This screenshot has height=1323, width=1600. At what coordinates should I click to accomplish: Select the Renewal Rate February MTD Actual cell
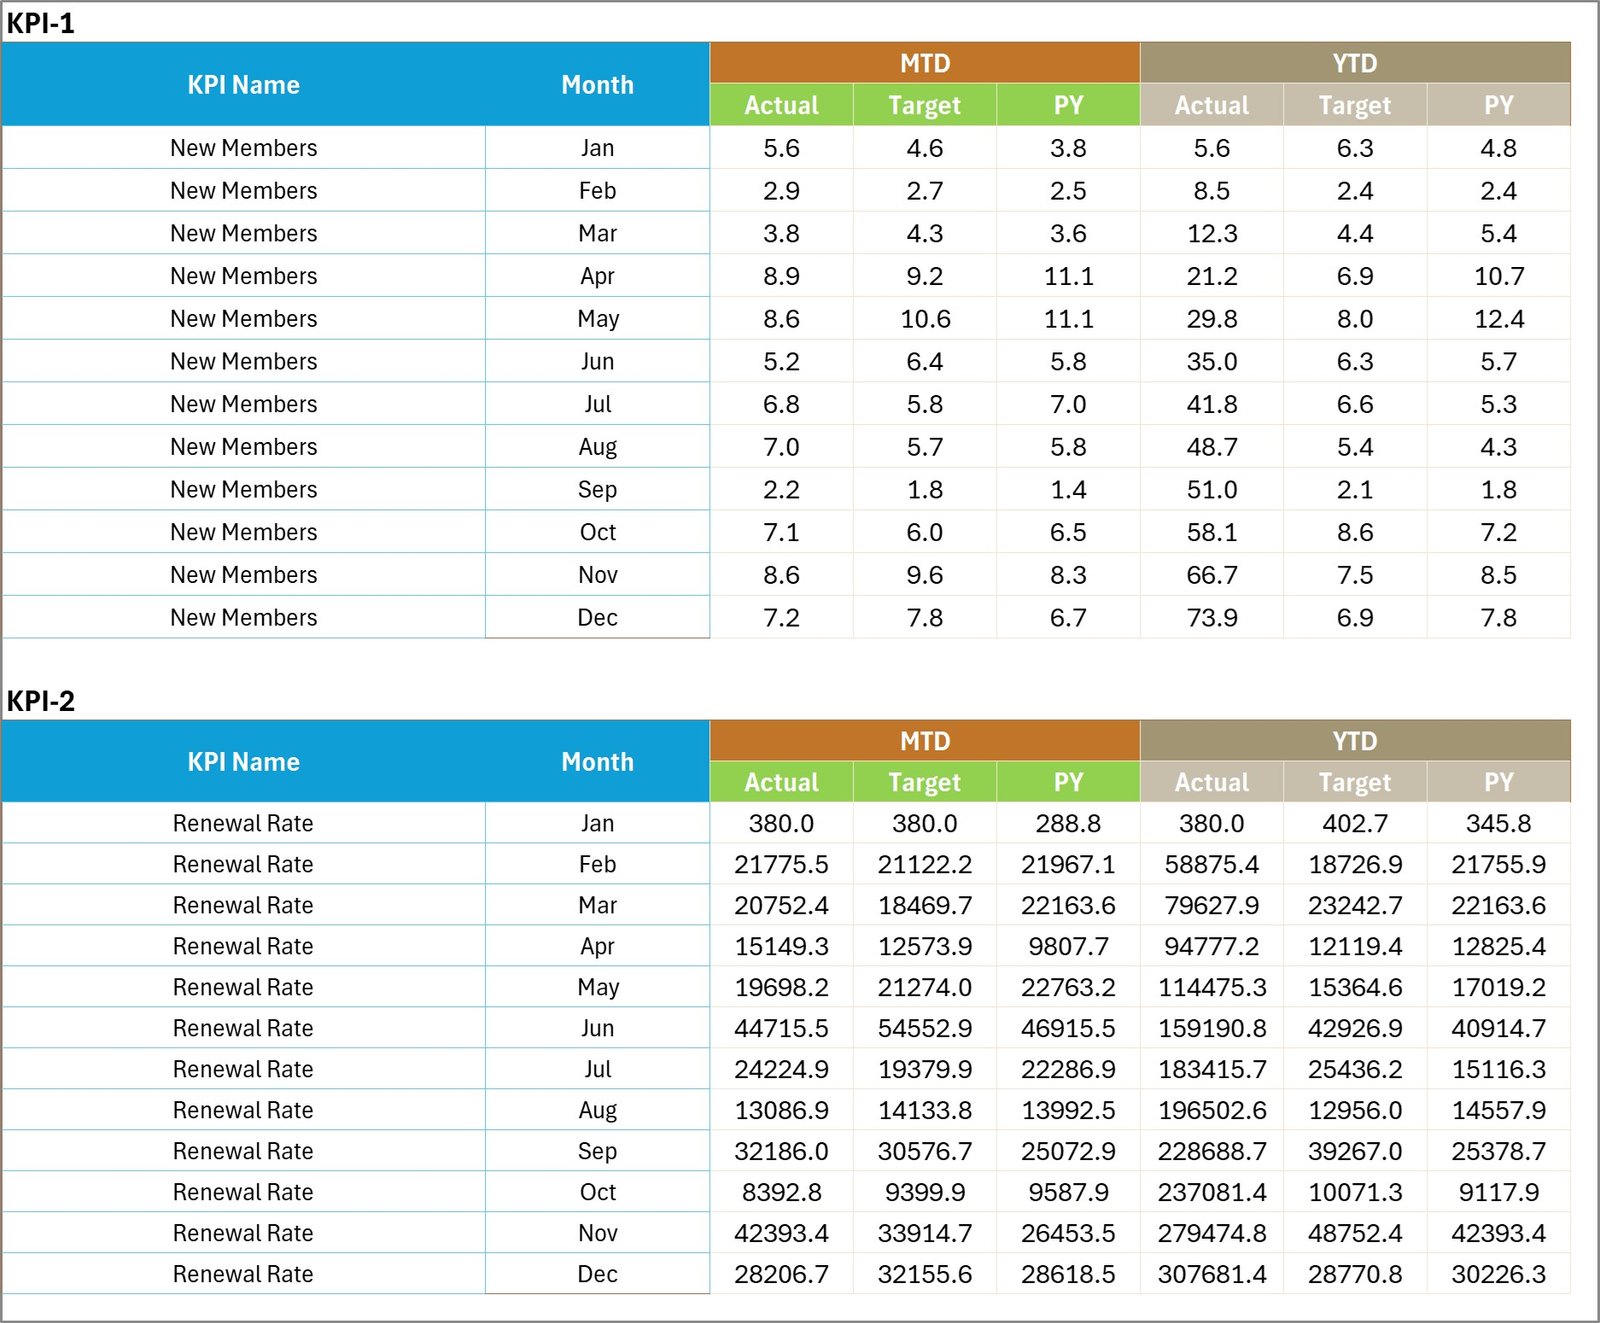point(781,864)
